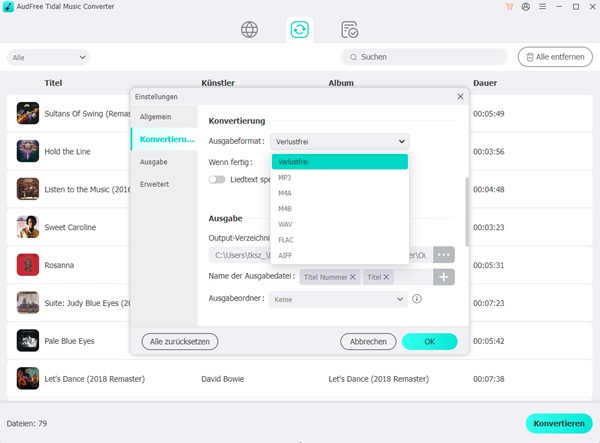Click the Titel column header
This screenshot has width=600, height=443.
[x=53, y=83]
